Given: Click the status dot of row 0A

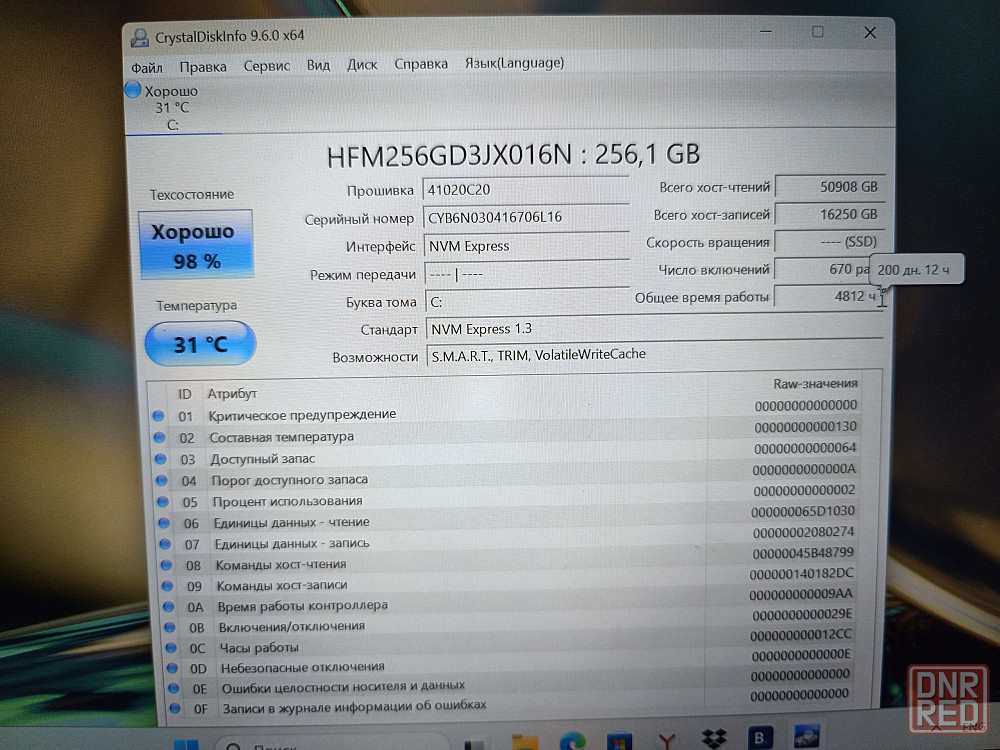Looking at the screenshot, I should (x=168, y=607).
